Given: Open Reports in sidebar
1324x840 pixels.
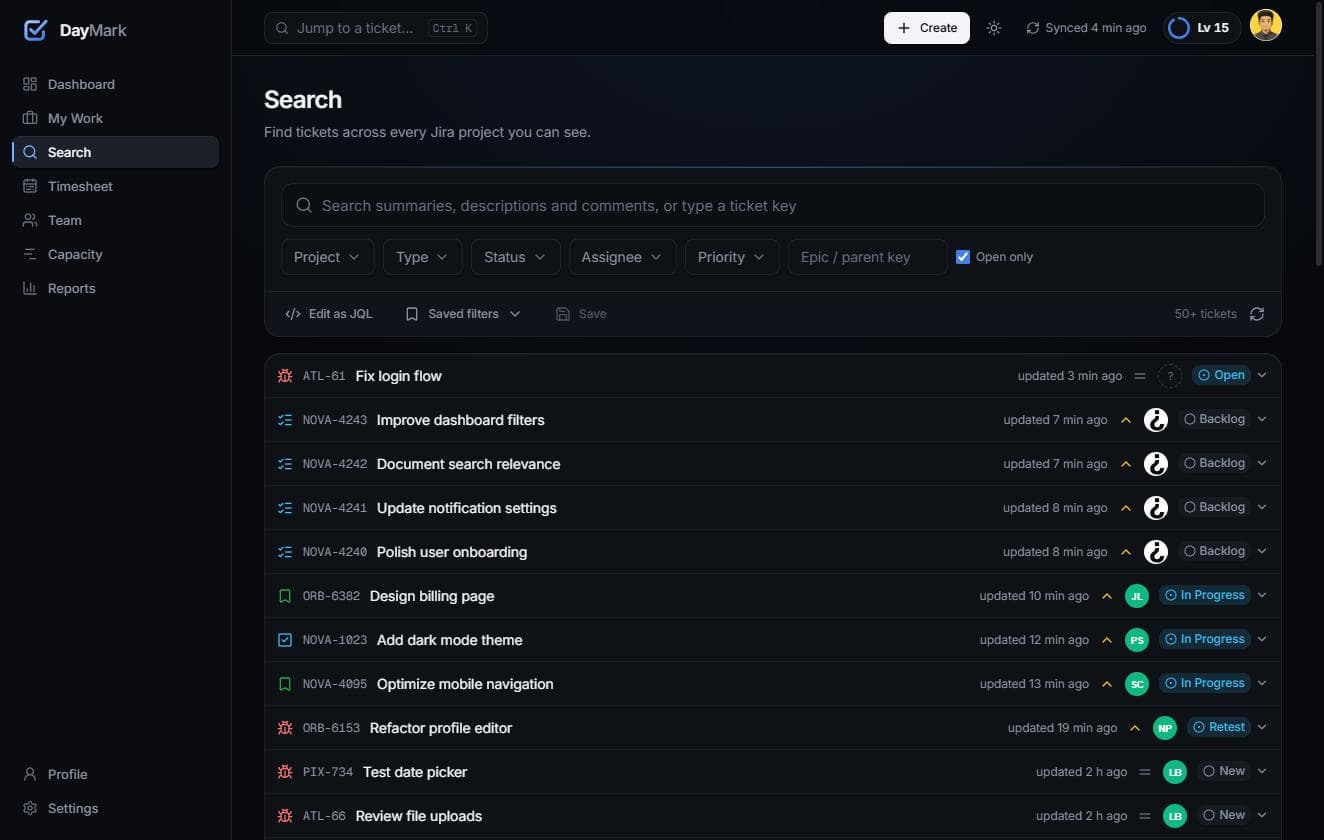Looking at the screenshot, I should click(x=115, y=288).
